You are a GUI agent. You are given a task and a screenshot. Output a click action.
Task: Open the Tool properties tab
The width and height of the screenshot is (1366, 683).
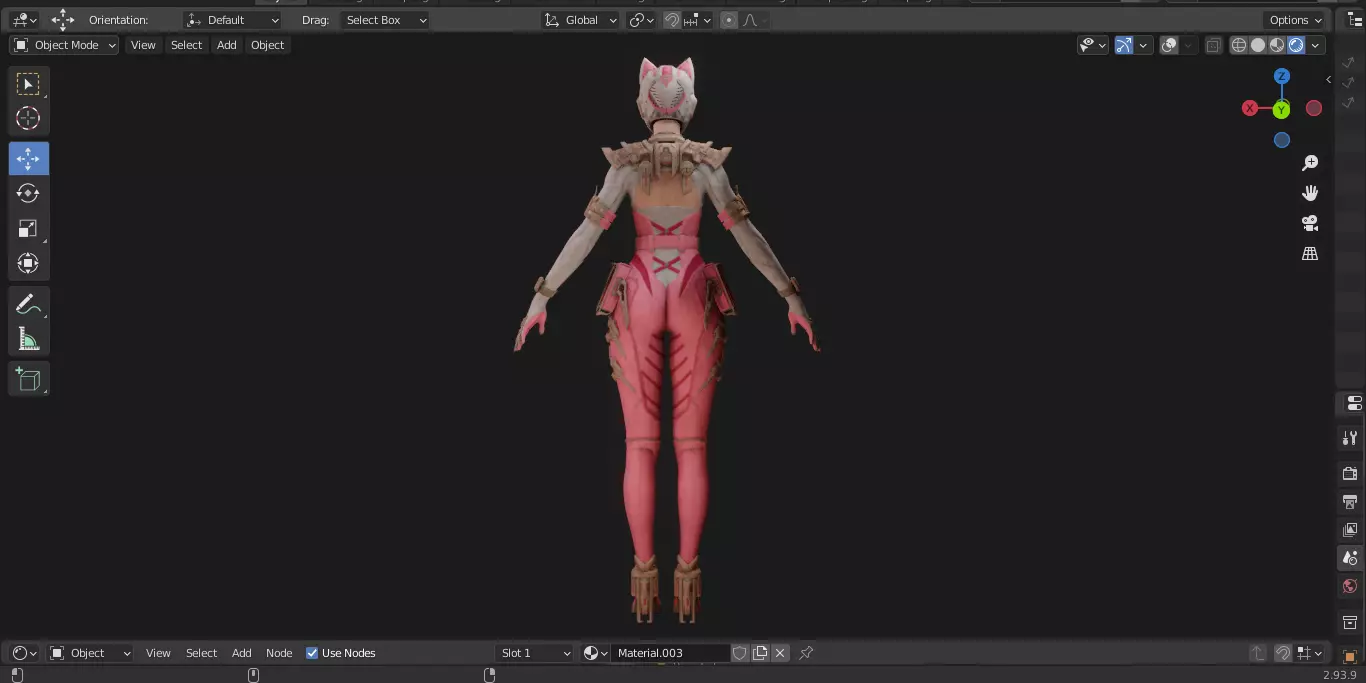click(1350, 438)
